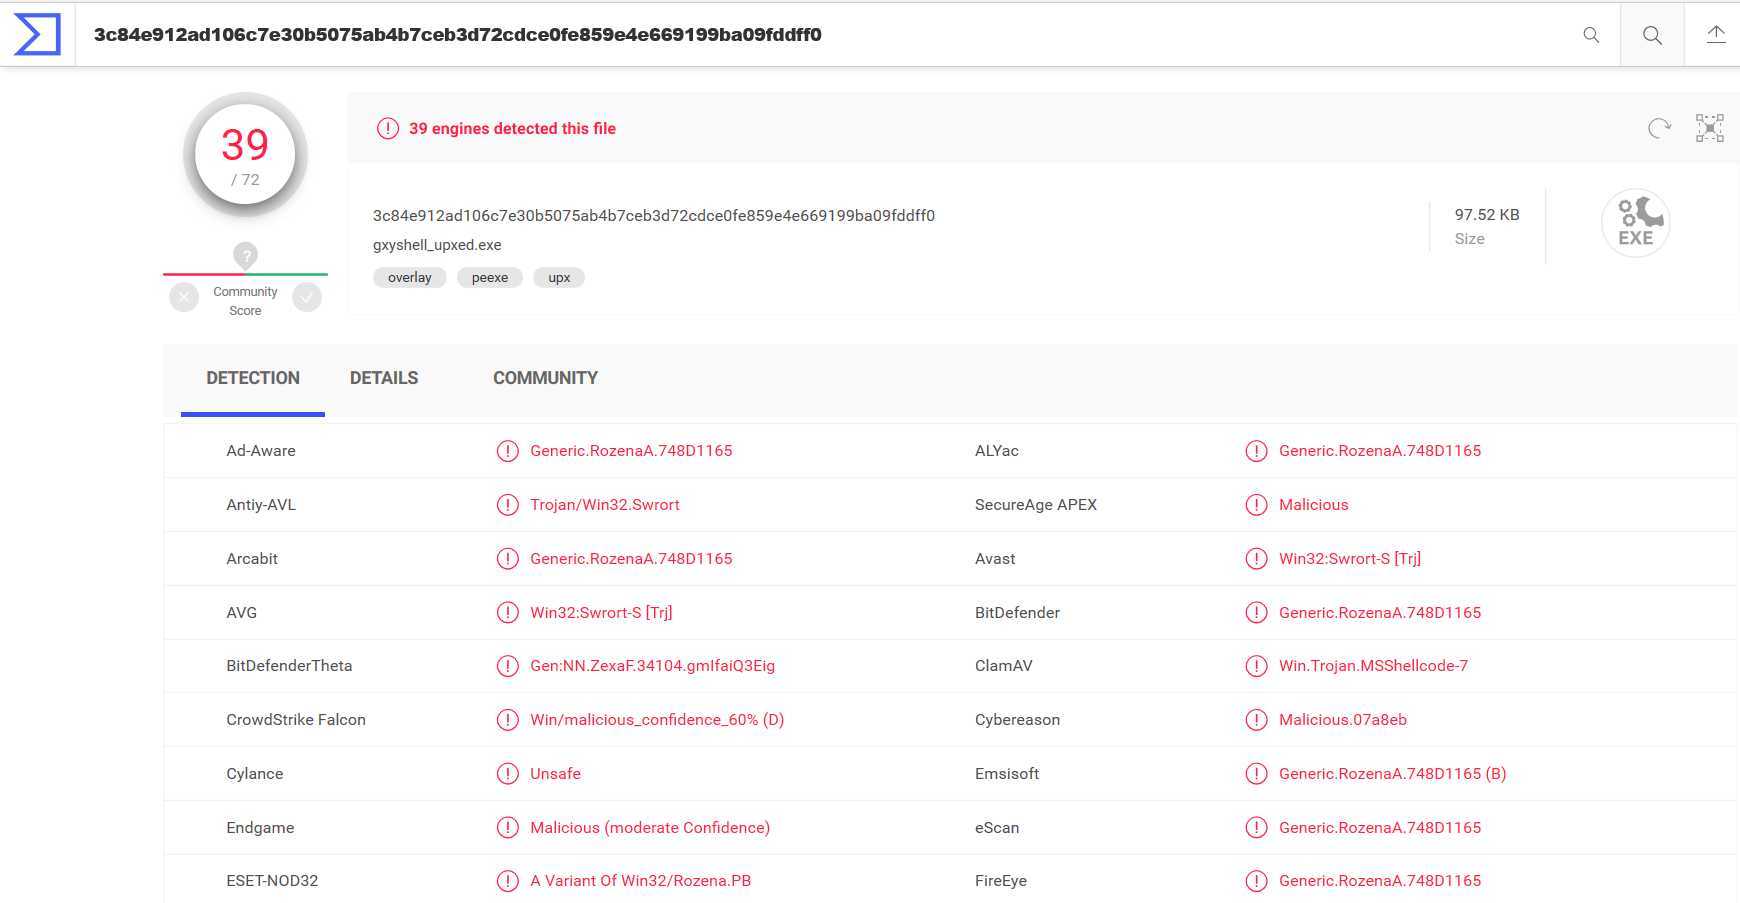The height and width of the screenshot is (903, 1740).
Task: Click Win/malicious_confidence_60% (D) result
Action: [657, 720]
